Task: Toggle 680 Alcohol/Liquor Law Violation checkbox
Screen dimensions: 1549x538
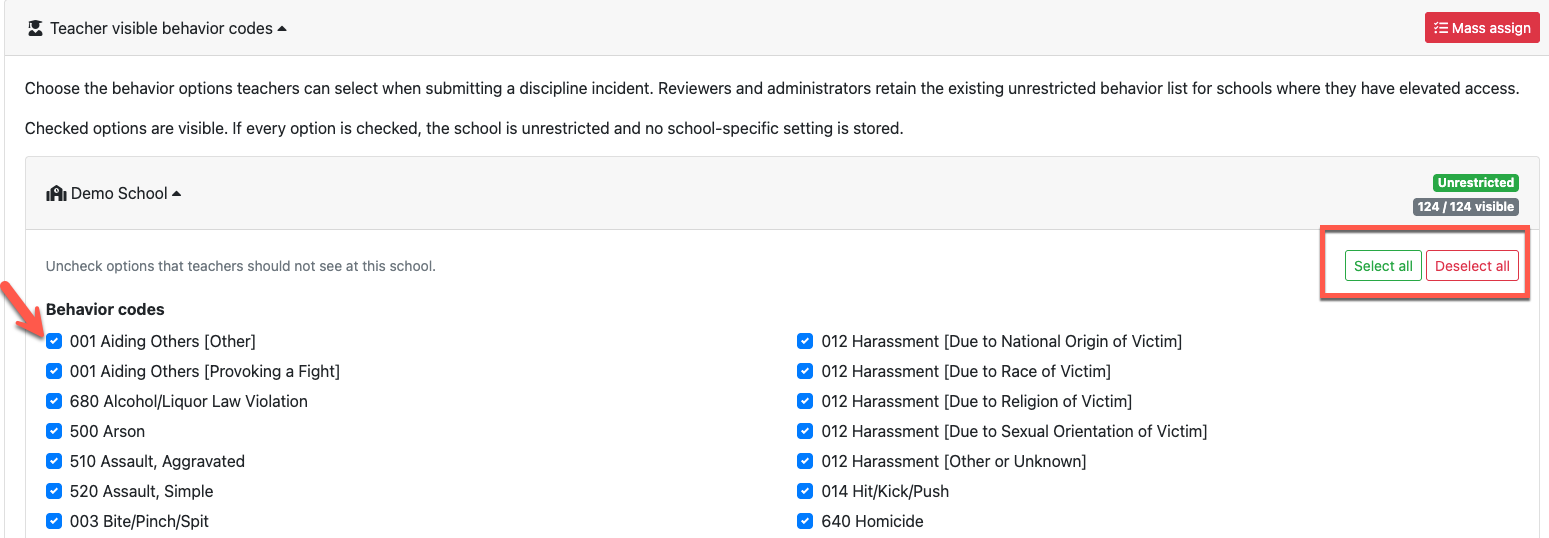Action: point(54,401)
